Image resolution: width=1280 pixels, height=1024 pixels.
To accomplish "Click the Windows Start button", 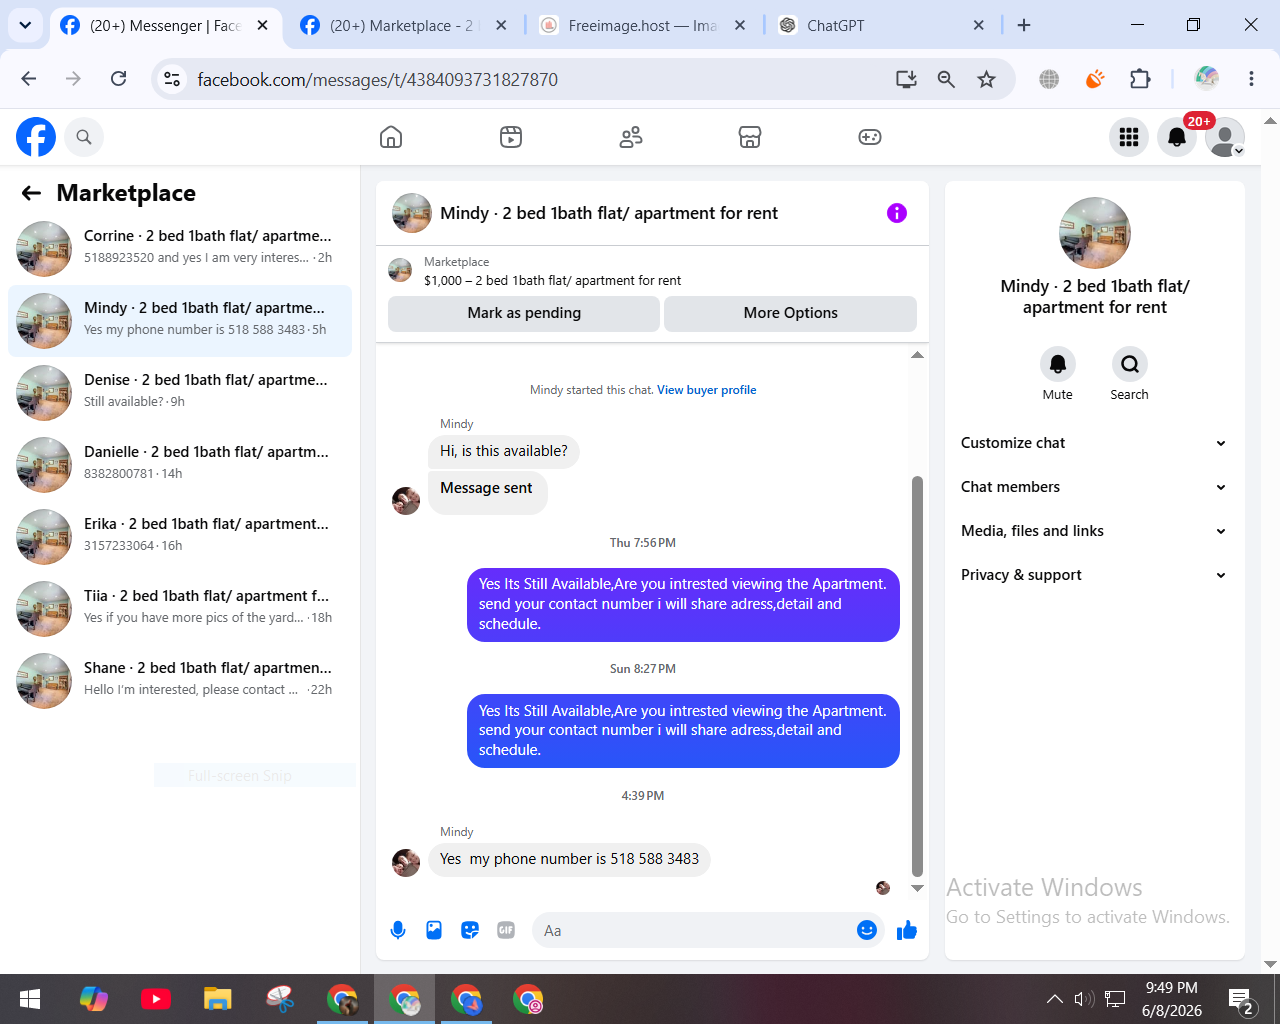I will point(30,998).
